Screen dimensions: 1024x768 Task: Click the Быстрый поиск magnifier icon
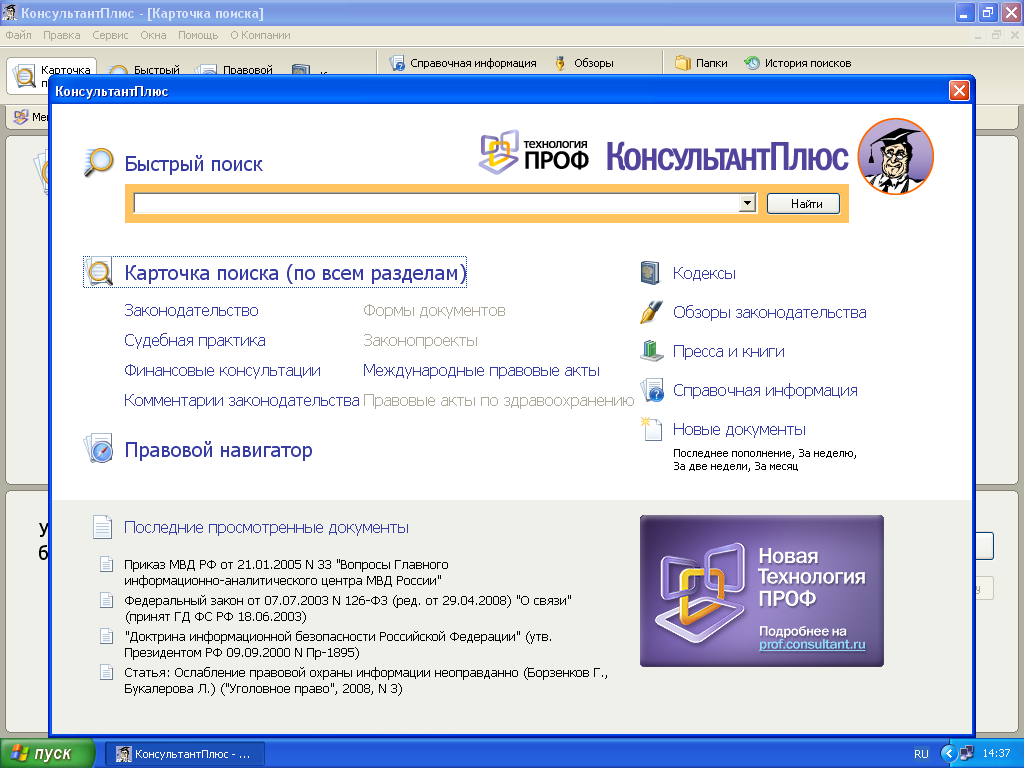(x=99, y=163)
